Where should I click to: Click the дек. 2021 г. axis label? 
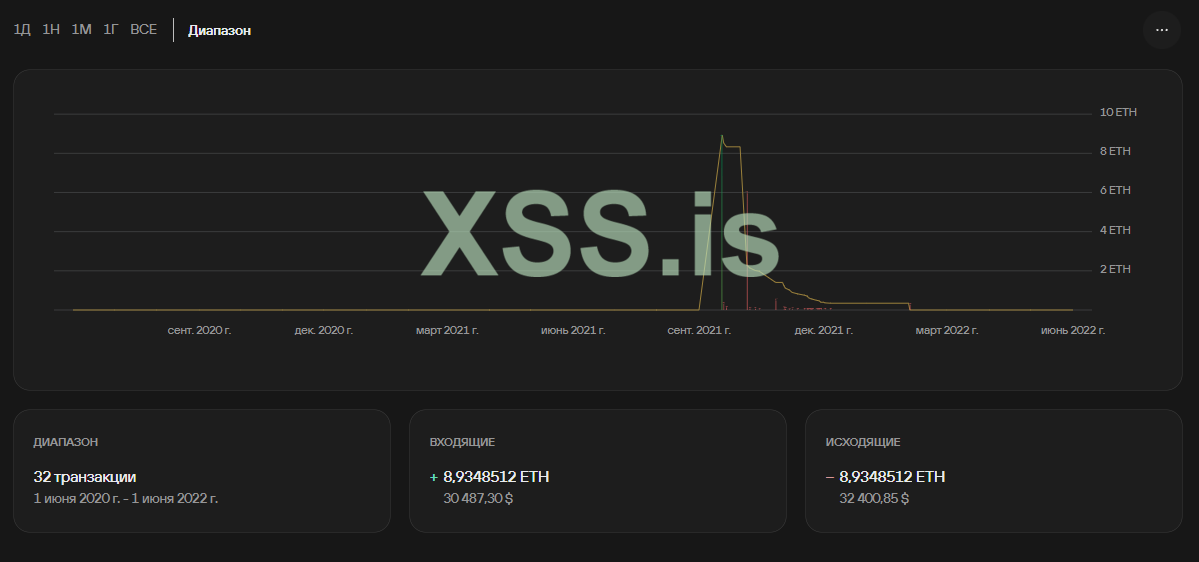point(824,330)
